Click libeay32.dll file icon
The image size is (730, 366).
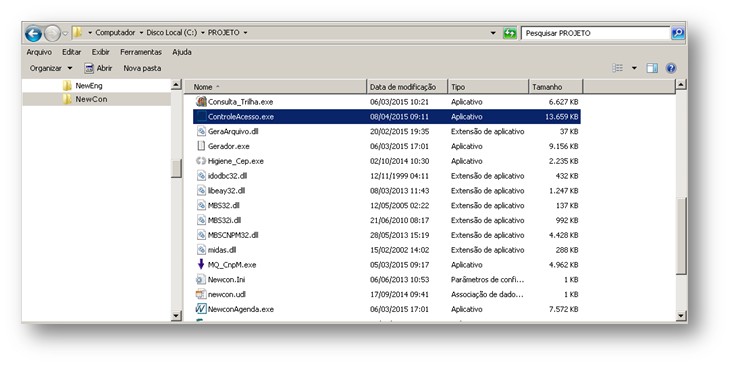[201, 190]
